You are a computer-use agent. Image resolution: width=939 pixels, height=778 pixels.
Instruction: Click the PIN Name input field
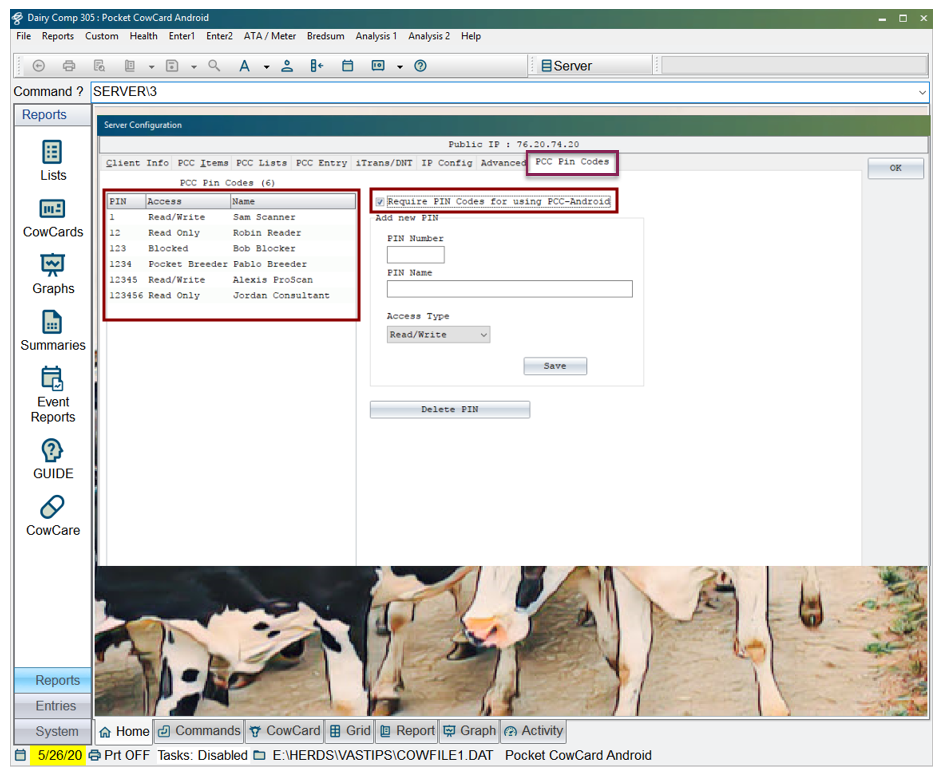point(510,289)
